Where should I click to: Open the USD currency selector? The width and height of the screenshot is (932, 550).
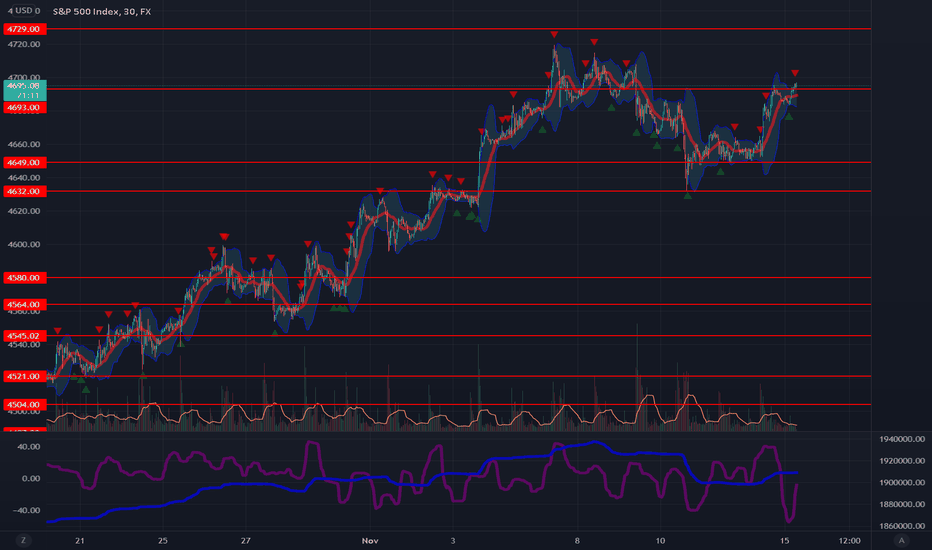click(24, 11)
